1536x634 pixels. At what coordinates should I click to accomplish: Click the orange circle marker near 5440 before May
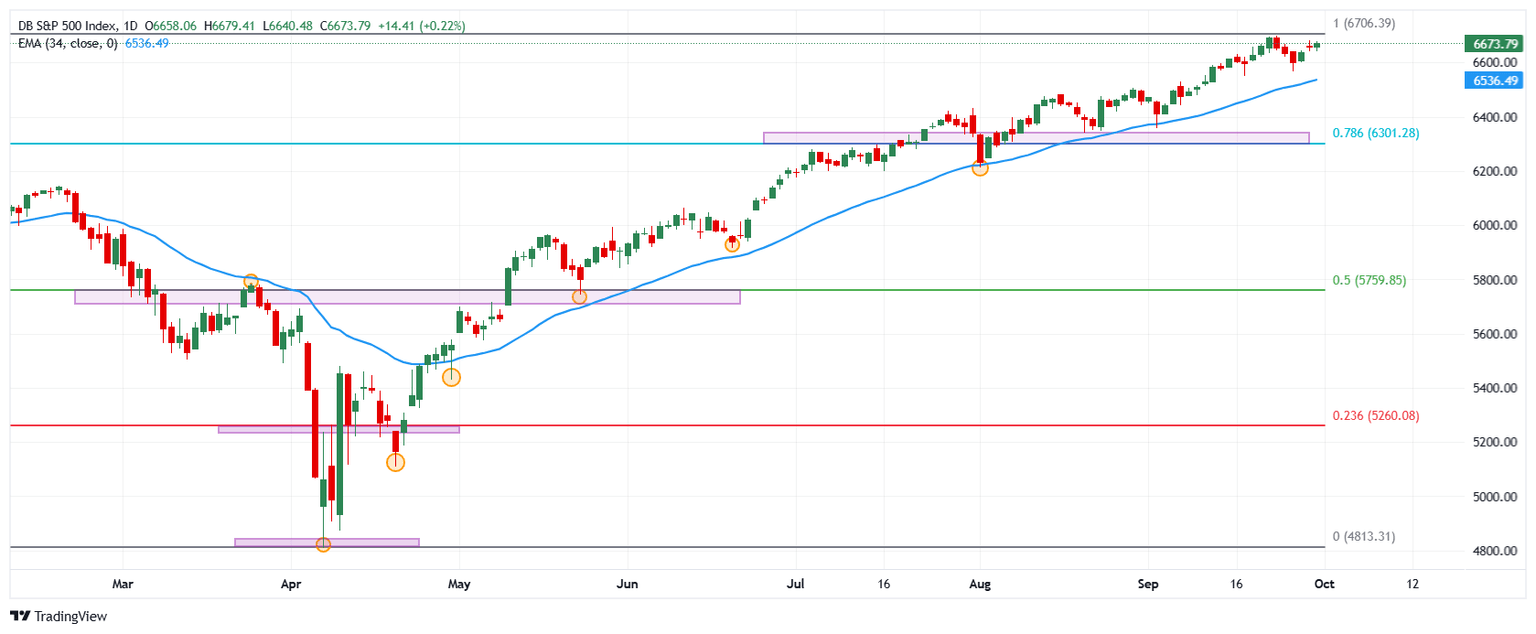tap(451, 377)
